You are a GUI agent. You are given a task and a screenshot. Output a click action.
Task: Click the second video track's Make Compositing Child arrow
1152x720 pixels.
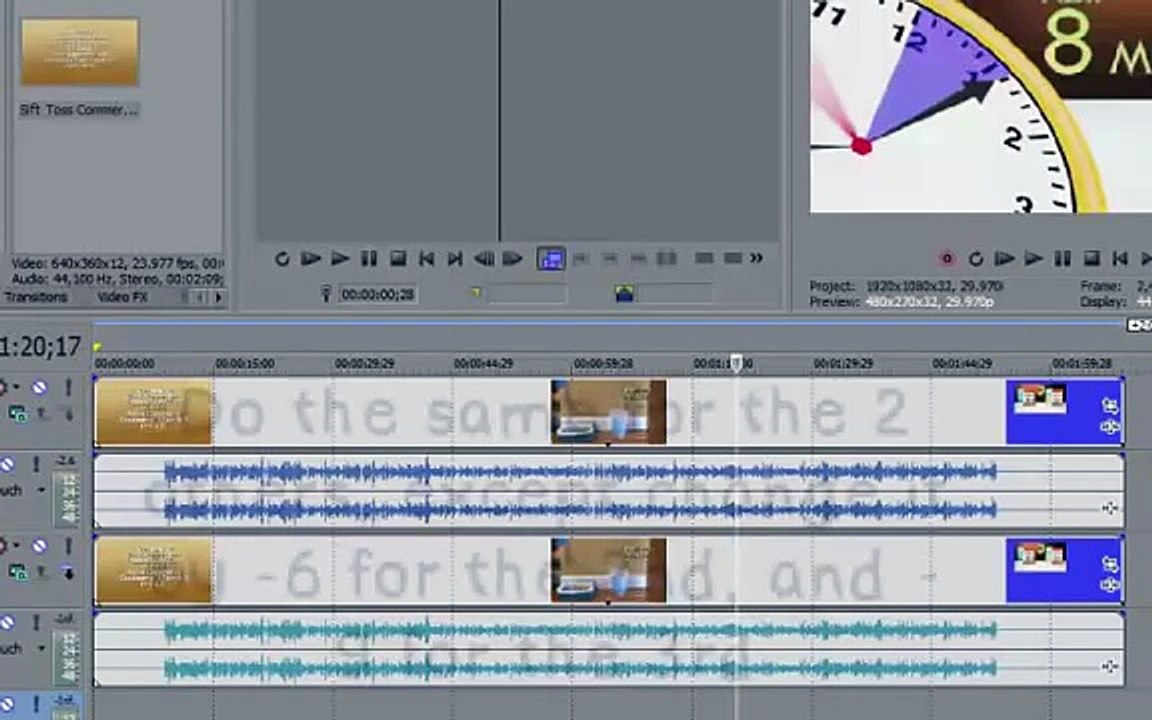point(68,573)
